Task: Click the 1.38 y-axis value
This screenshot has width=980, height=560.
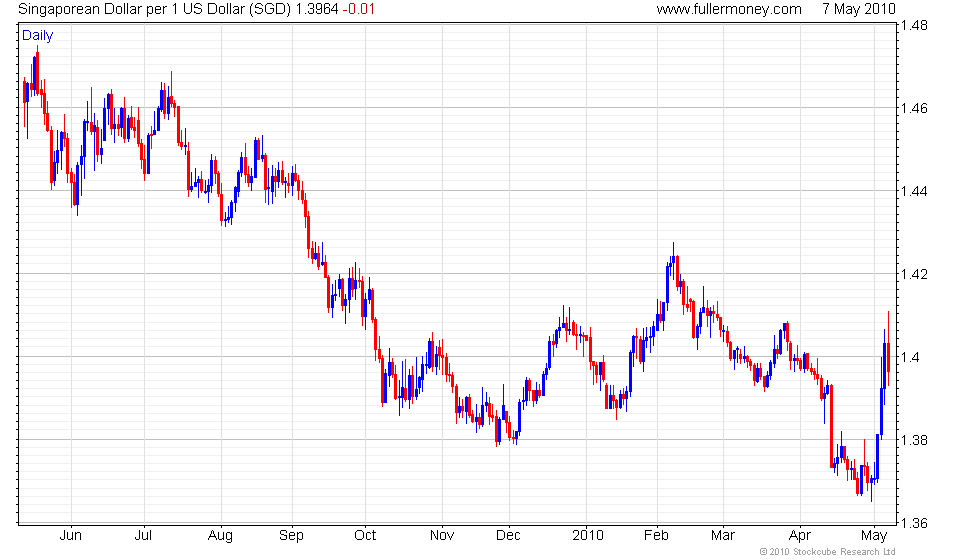Action: 914,441
